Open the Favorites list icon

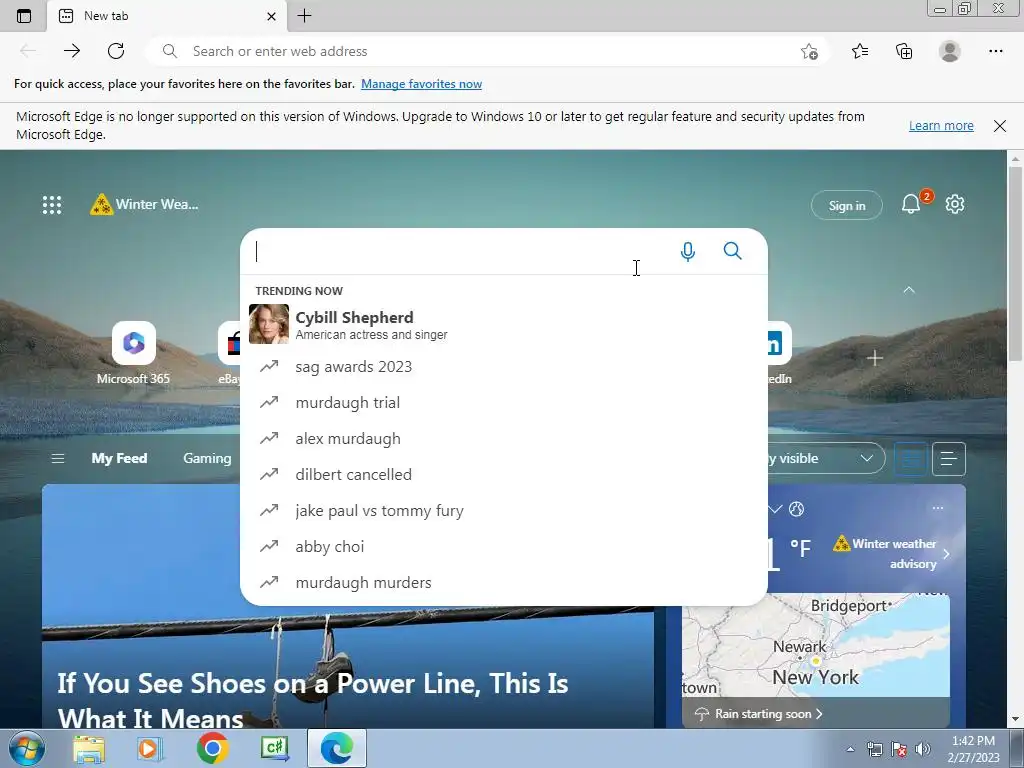tap(860, 51)
